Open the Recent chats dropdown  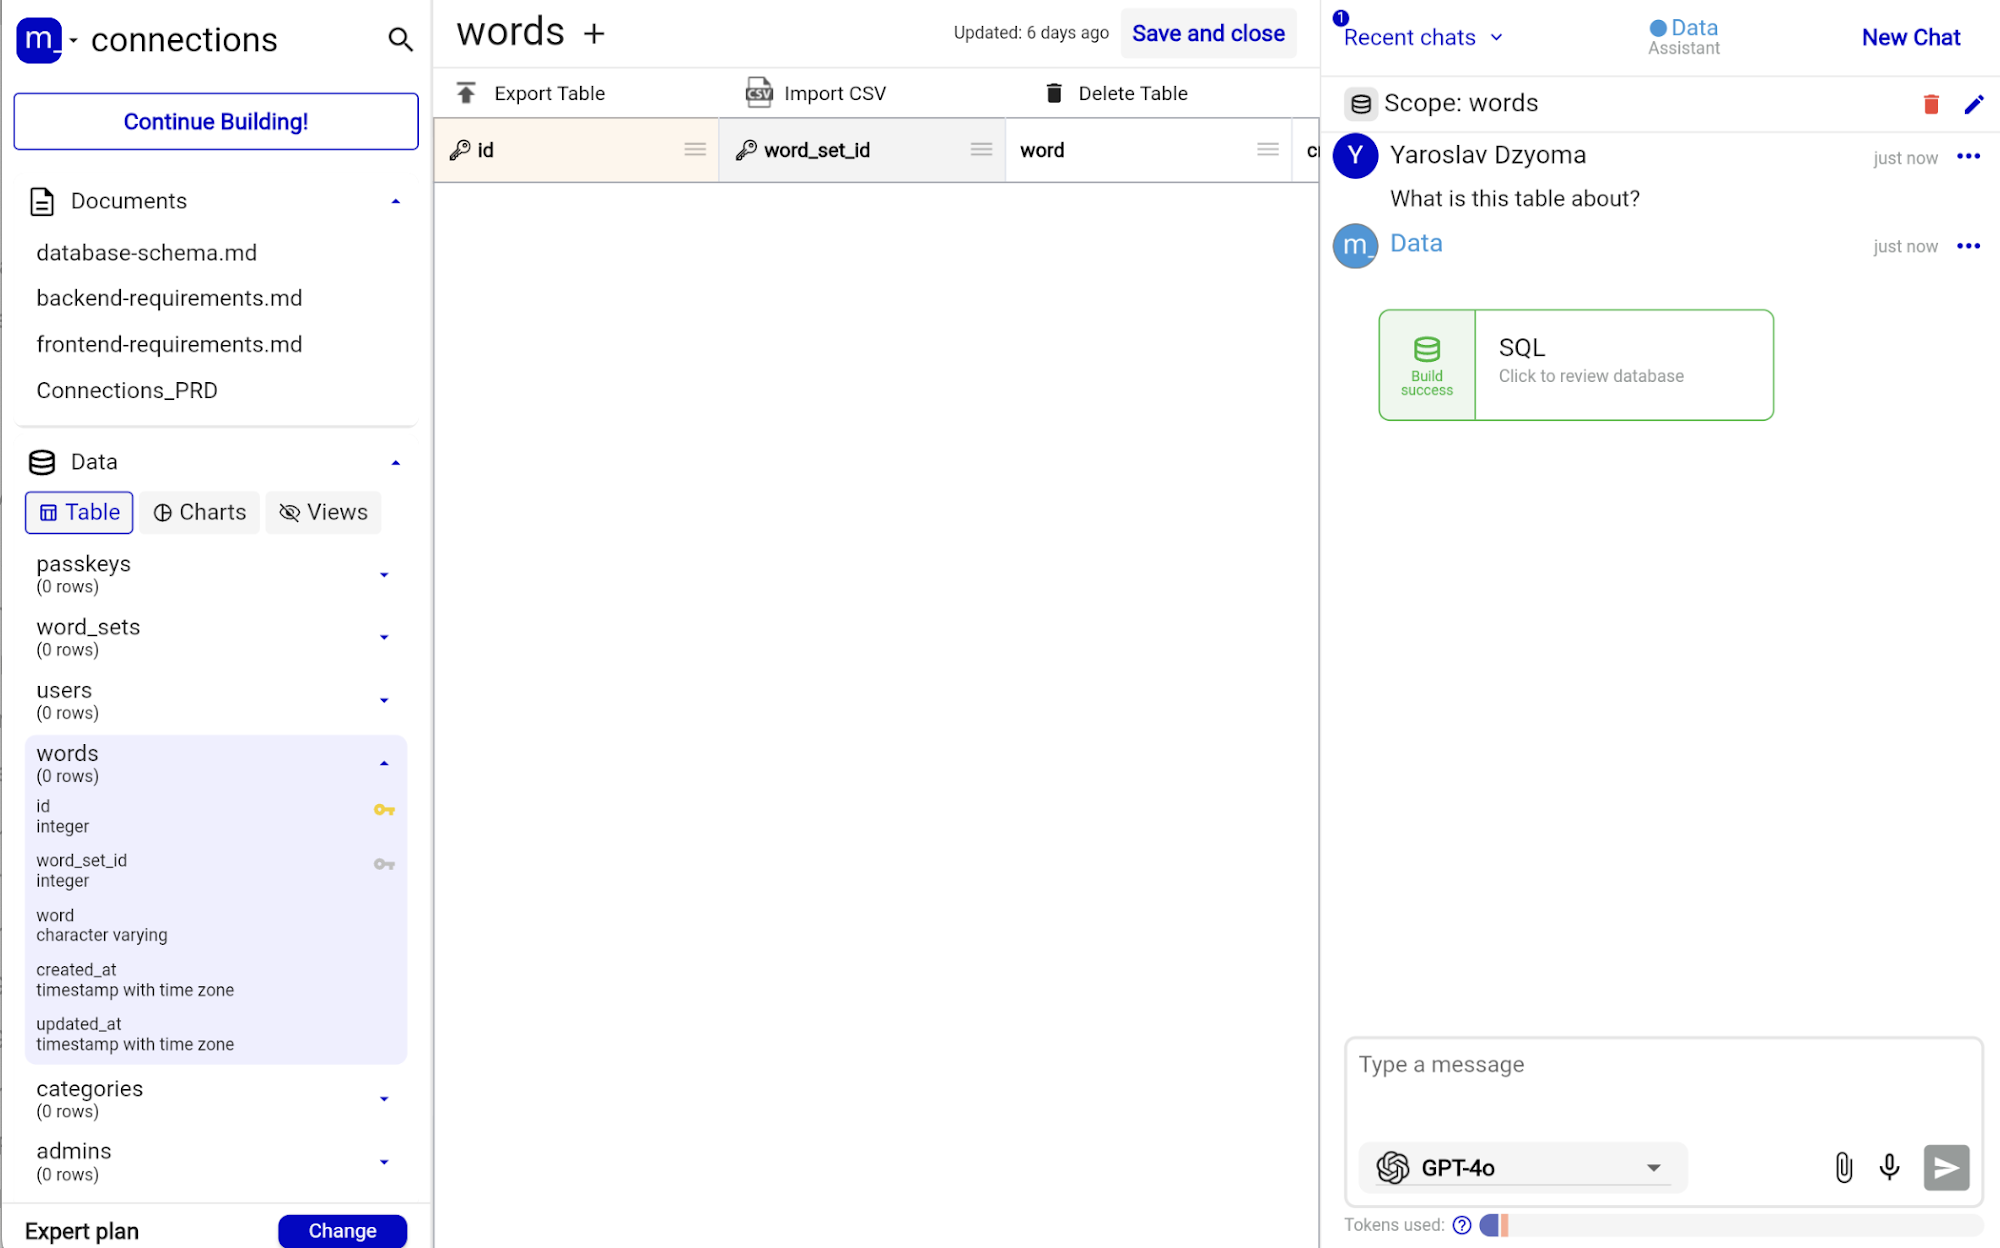coord(1422,38)
